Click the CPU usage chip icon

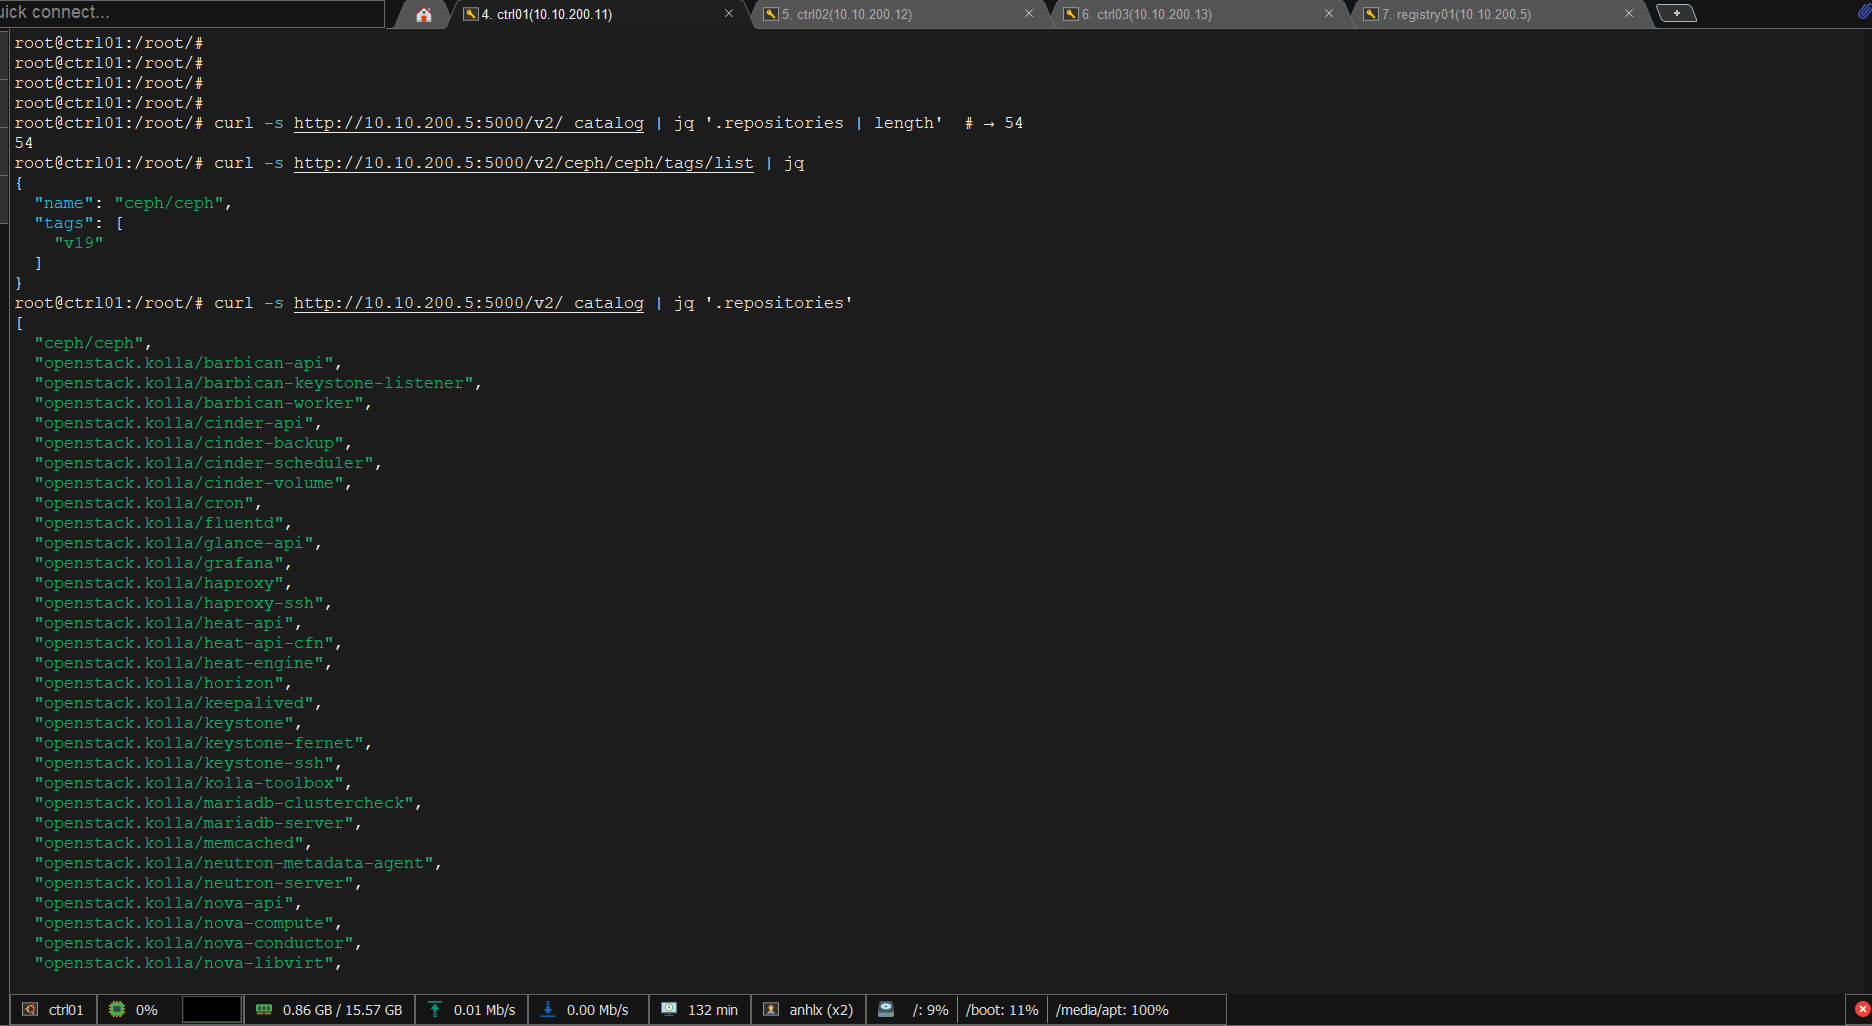click(117, 1010)
